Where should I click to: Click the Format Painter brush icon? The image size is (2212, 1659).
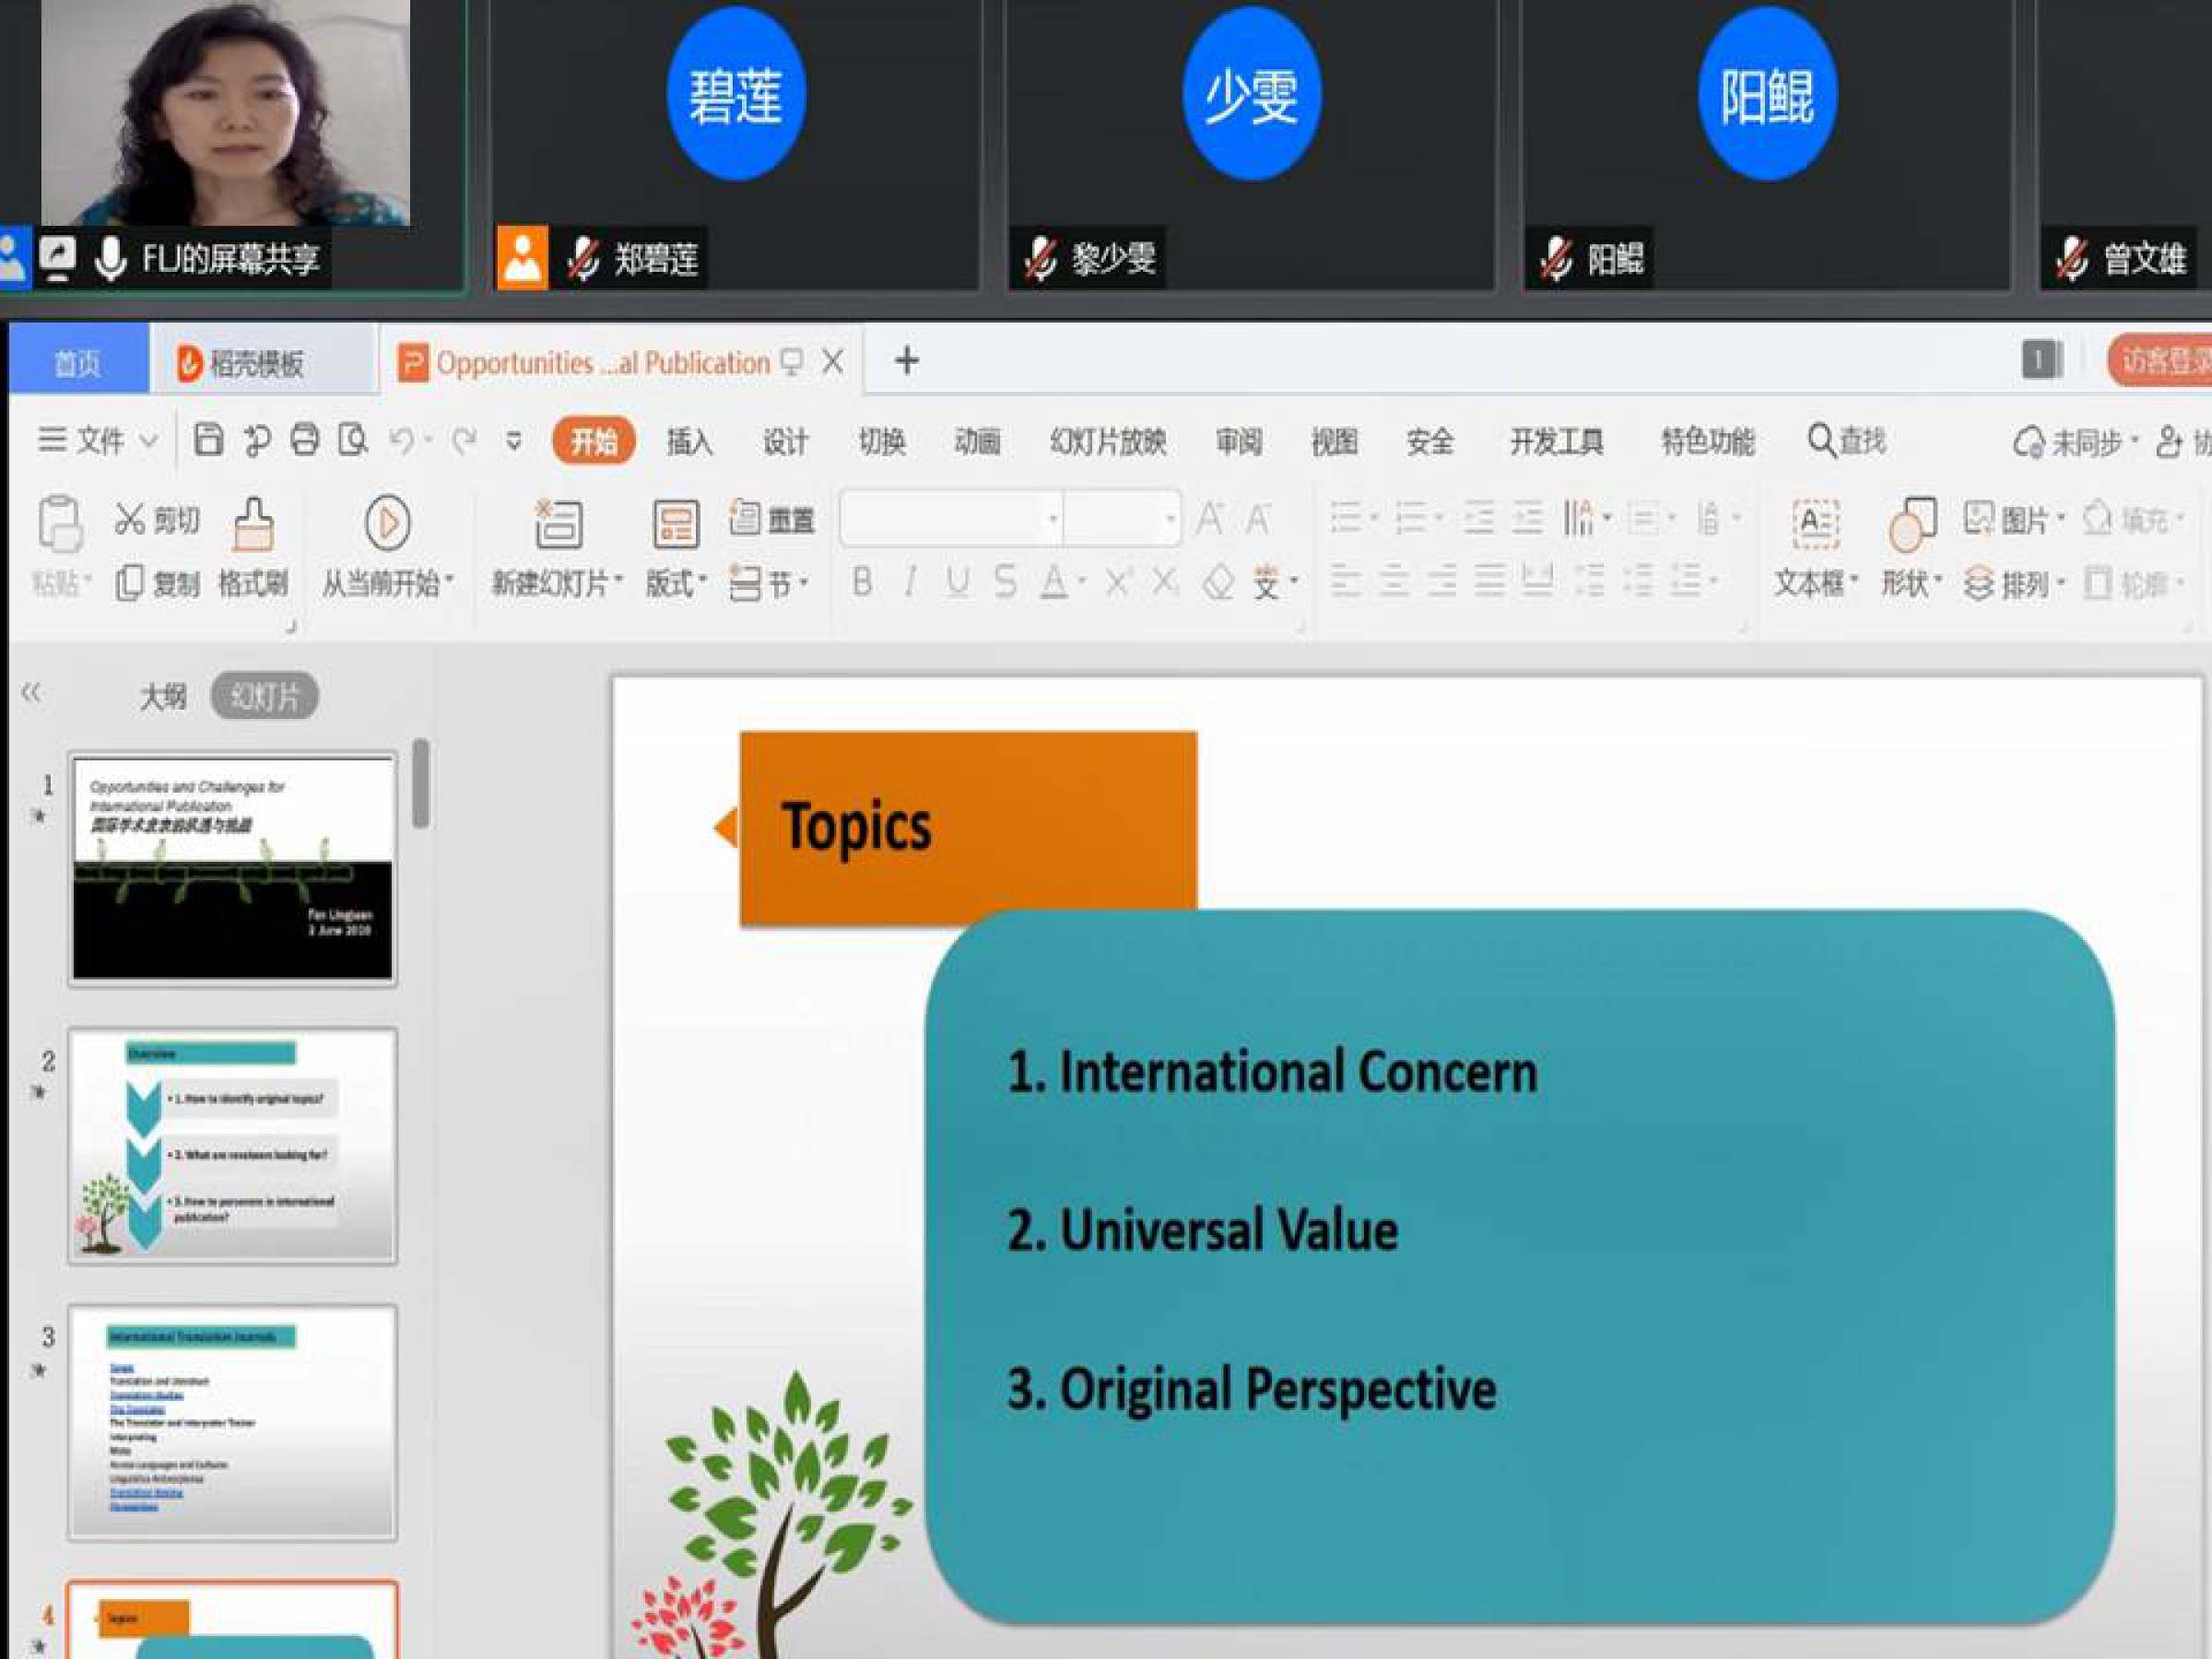253,524
